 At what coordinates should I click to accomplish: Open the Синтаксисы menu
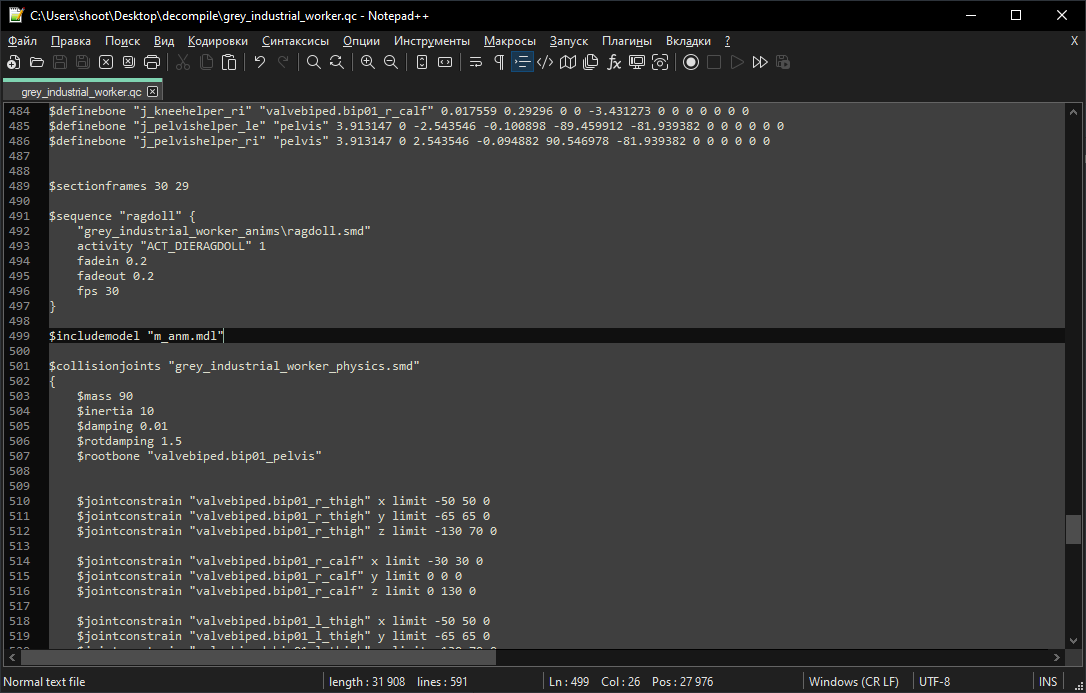pos(295,42)
